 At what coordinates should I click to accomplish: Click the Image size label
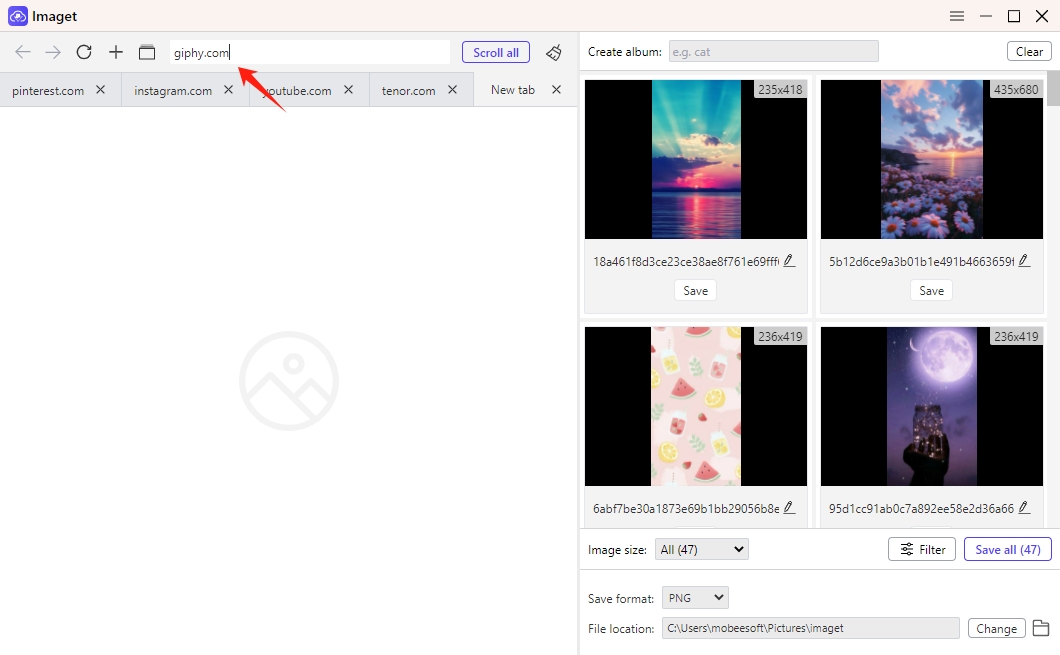[x=617, y=550]
